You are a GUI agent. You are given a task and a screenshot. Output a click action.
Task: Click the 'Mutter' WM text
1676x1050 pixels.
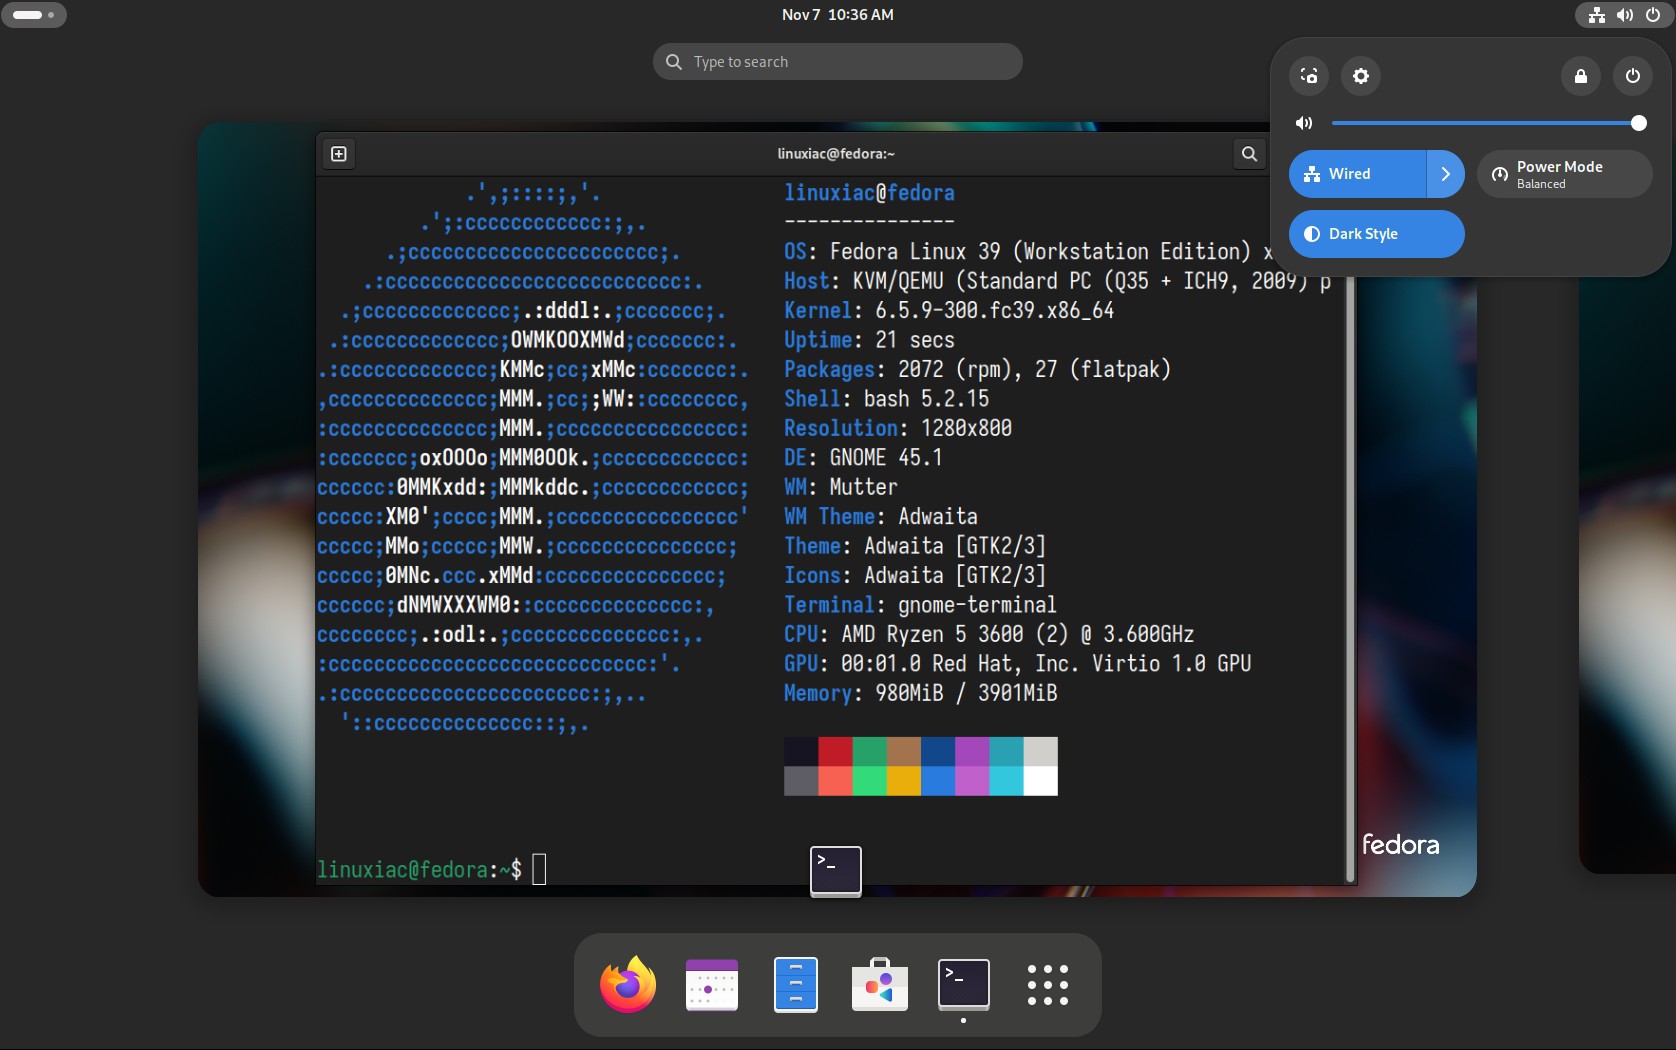(x=864, y=487)
